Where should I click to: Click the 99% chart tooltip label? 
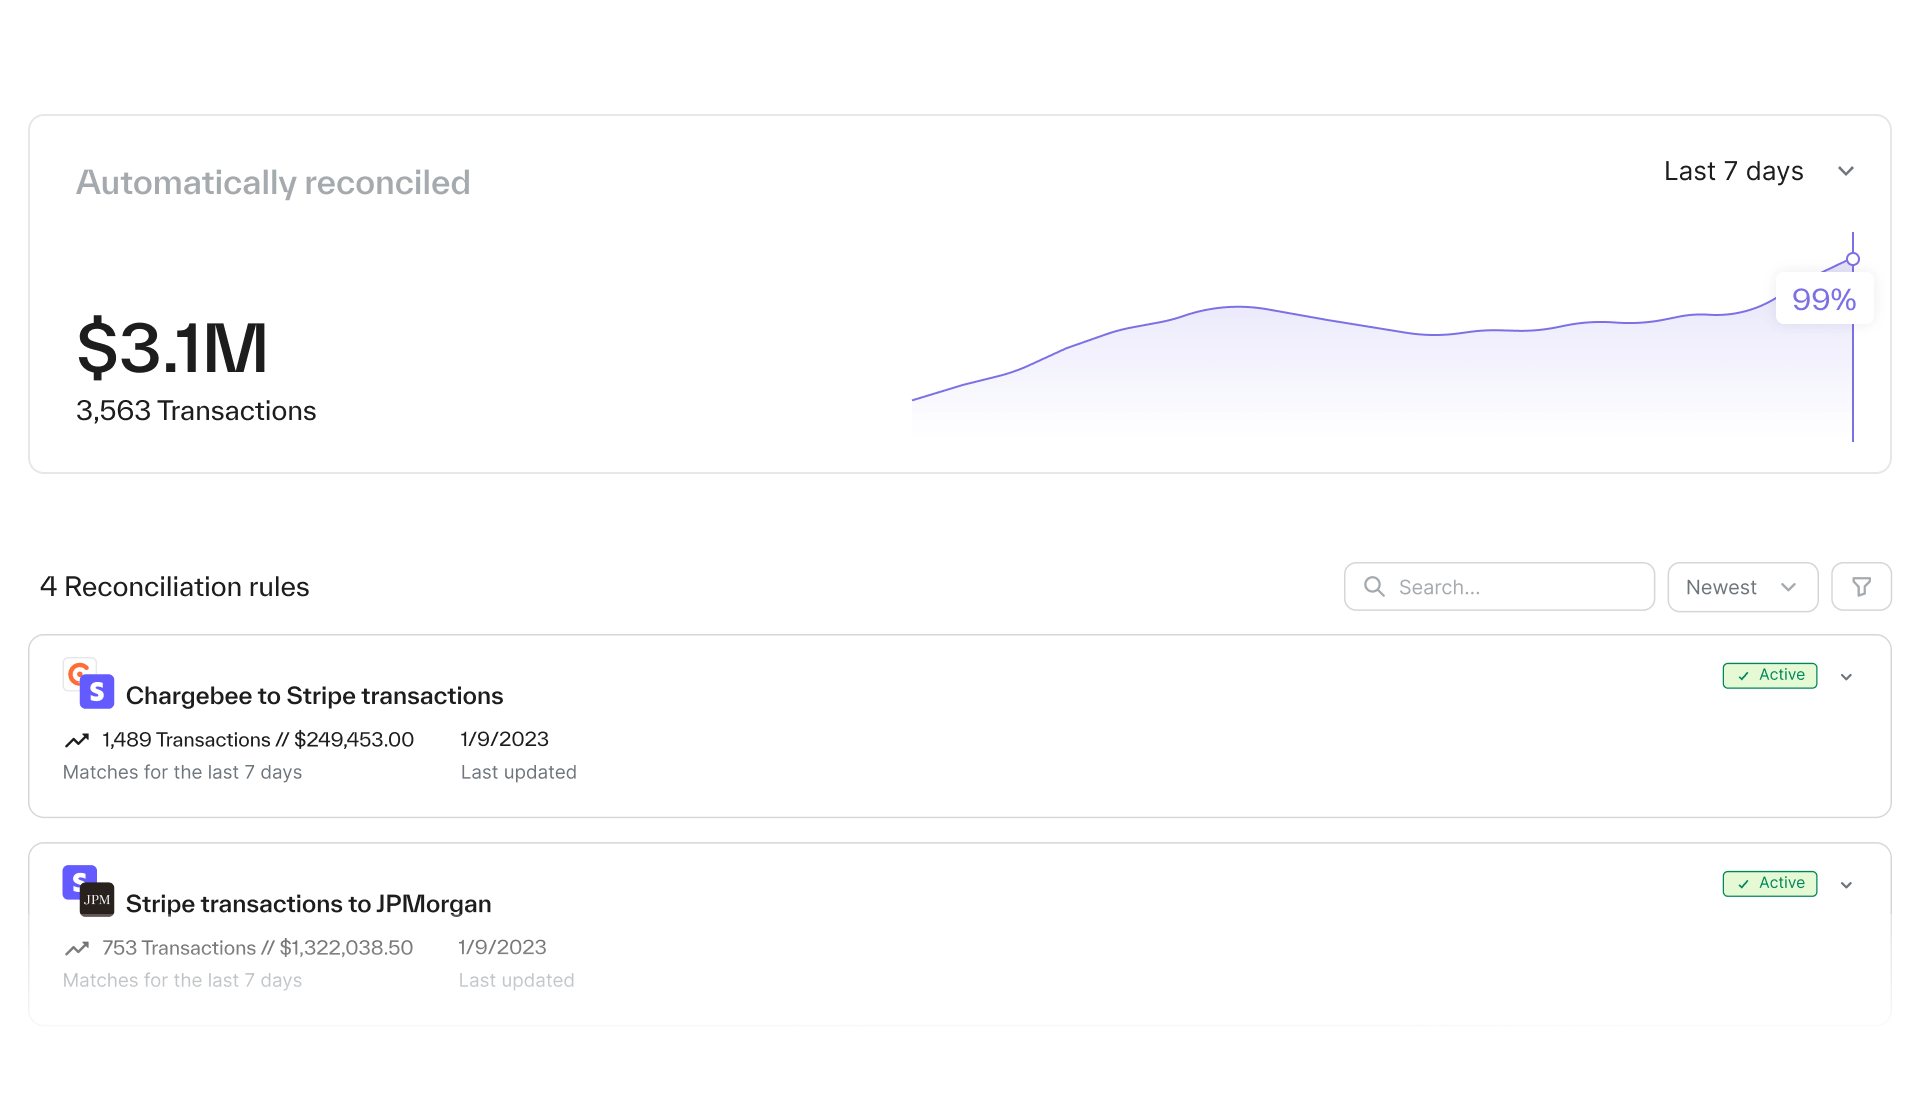tap(1823, 299)
